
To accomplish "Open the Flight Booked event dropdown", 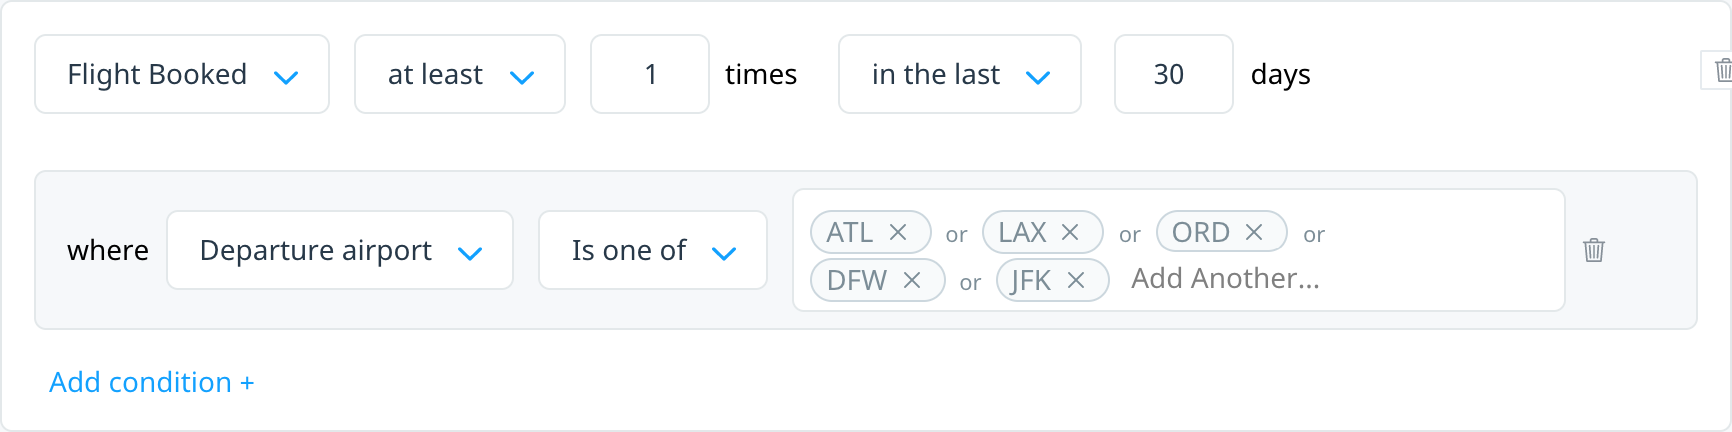I will [182, 74].
